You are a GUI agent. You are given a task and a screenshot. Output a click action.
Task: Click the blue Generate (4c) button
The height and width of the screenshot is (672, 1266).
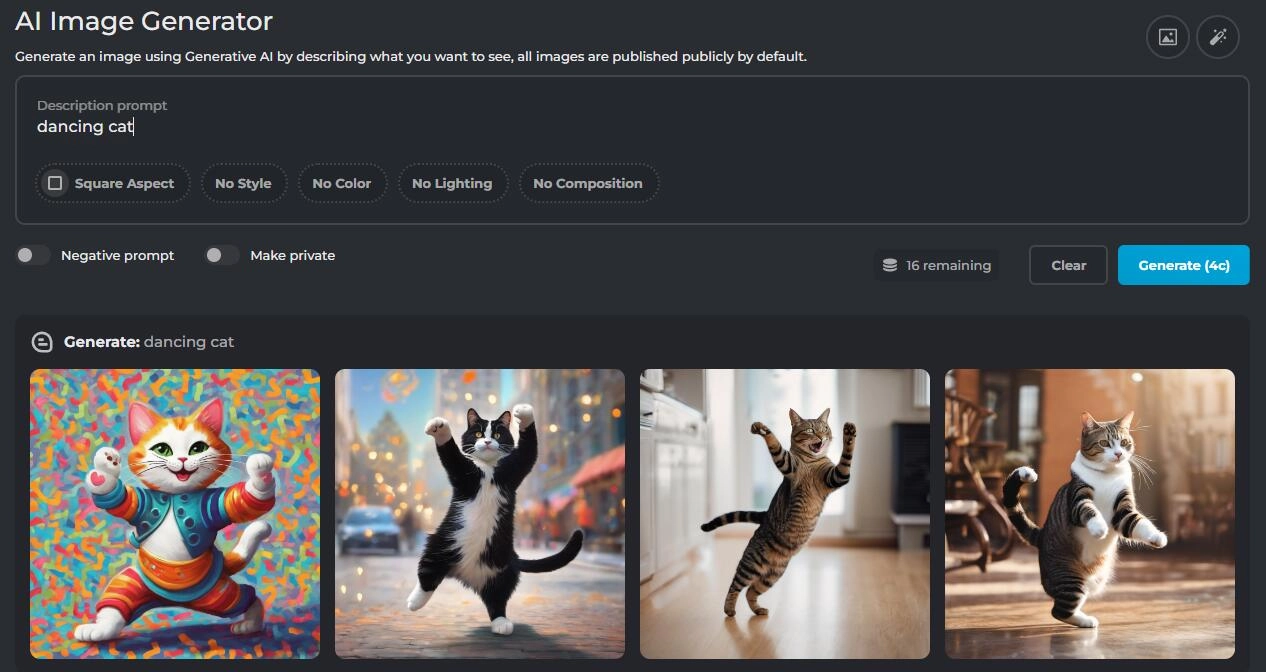point(1183,265)
